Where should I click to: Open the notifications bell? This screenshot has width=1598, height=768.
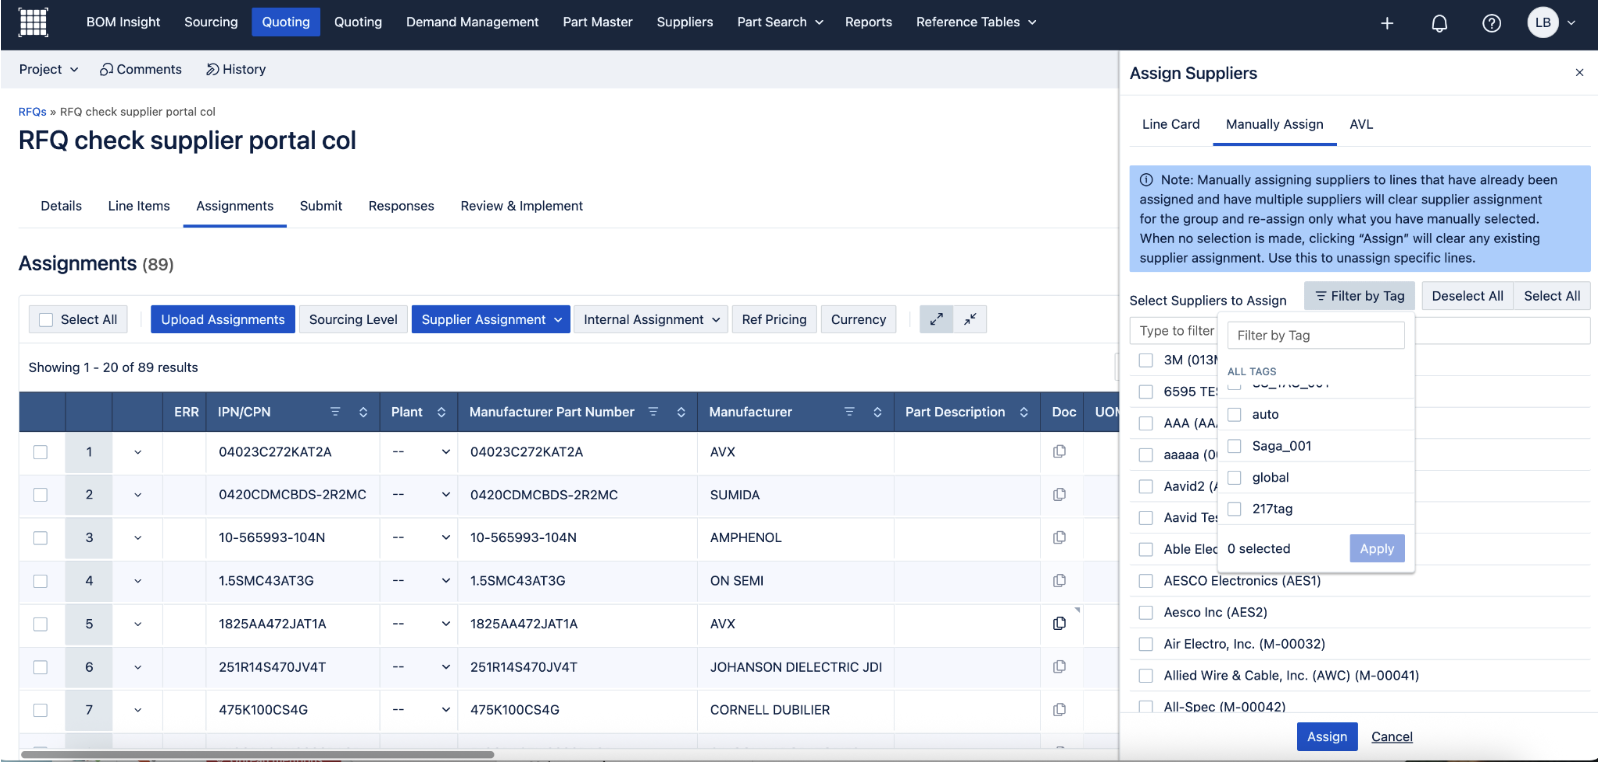click(1439, 23)
